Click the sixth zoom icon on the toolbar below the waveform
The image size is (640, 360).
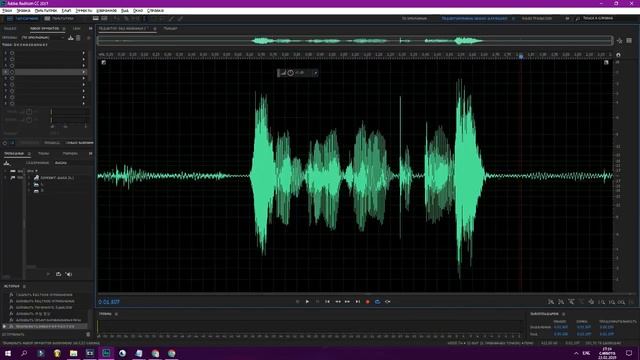coord(602,302)
